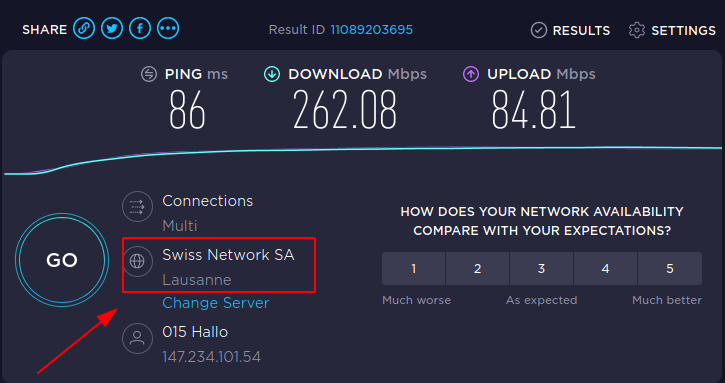Click the download arrow icon
This screenshot has height=383, width=725.
pos(272,74)
